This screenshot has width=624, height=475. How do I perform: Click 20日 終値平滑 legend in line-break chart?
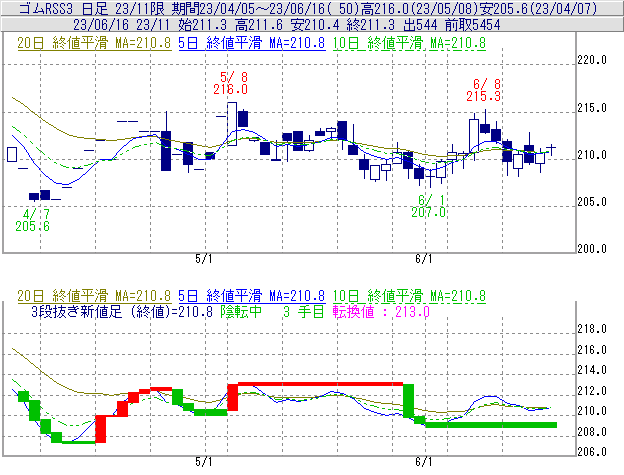point(94,296)
